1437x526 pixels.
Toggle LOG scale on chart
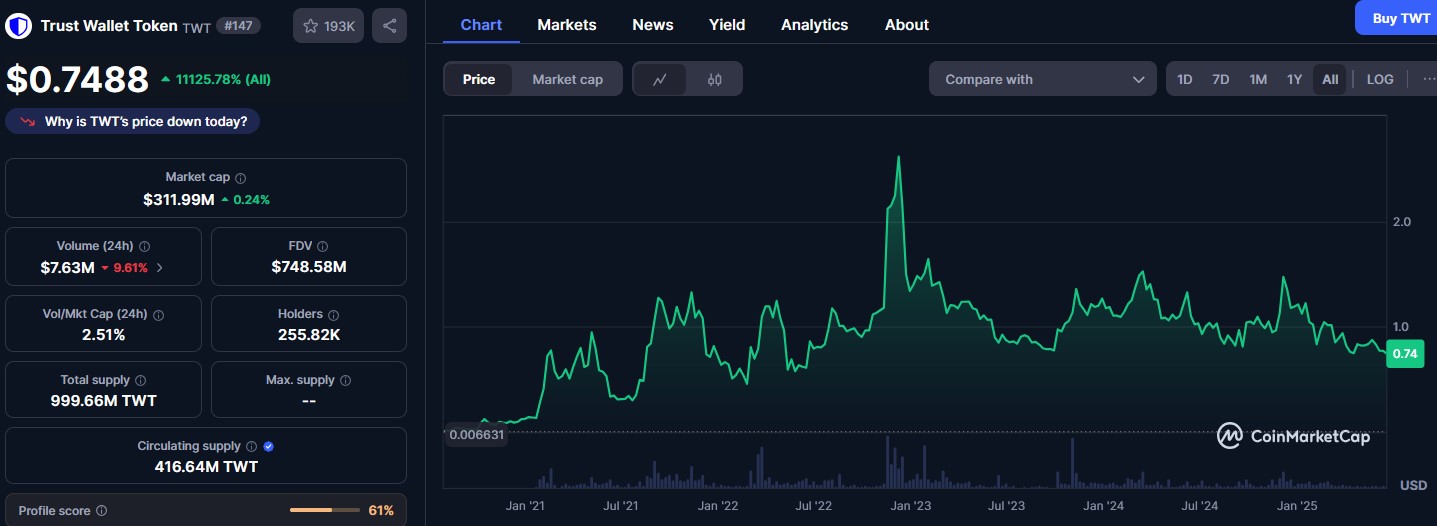[x=1380, y=79]
